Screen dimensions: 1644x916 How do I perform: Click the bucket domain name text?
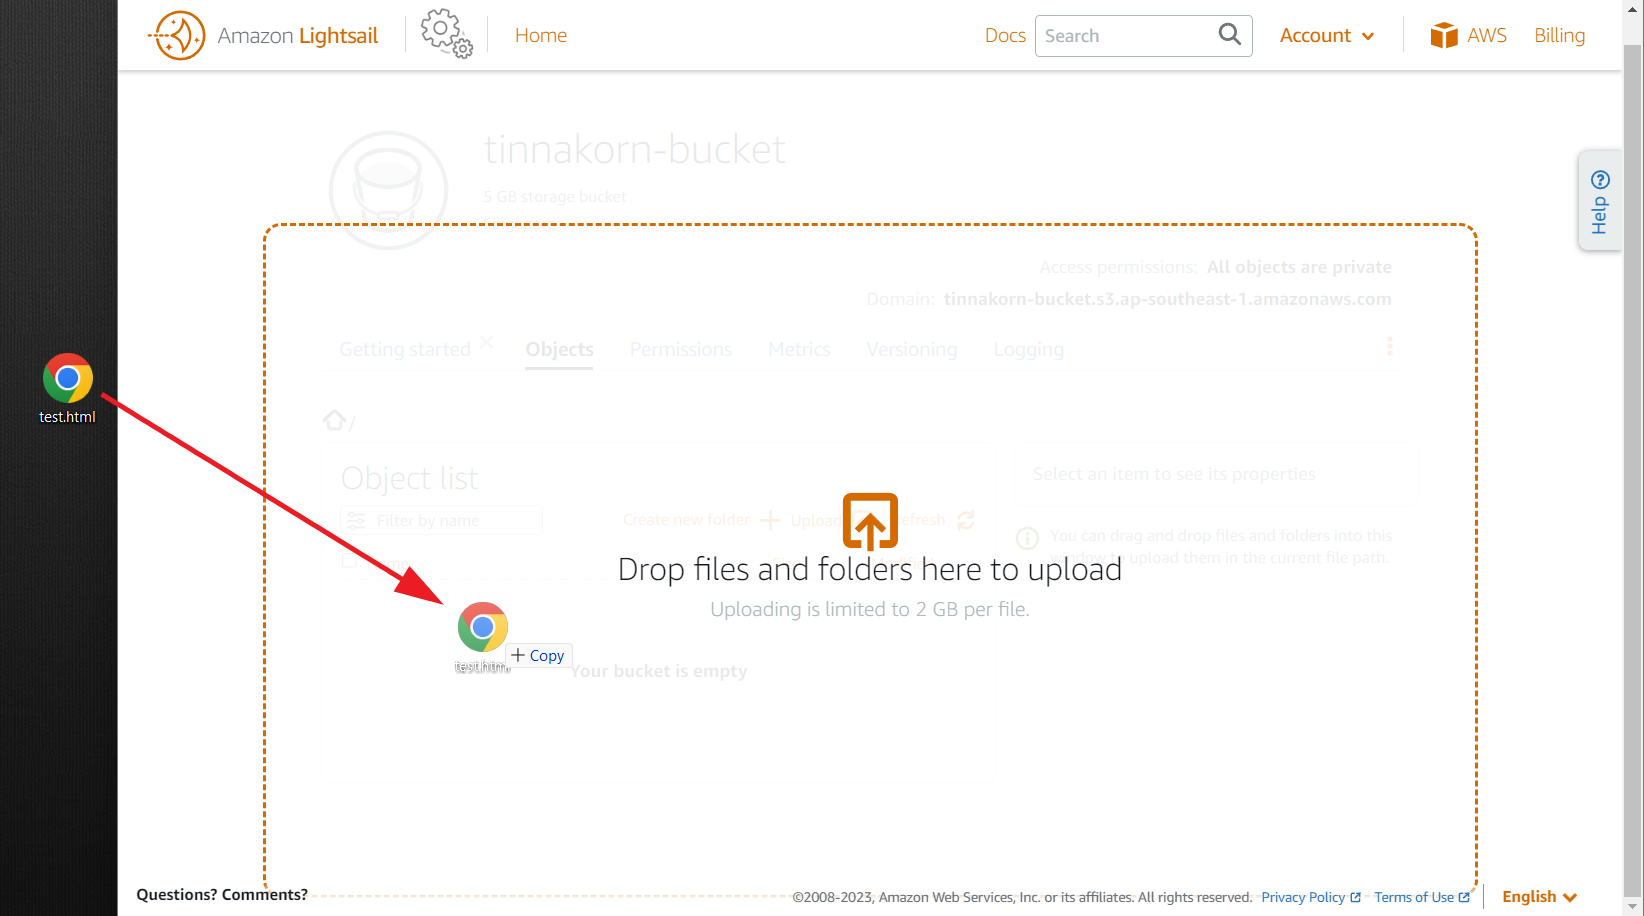[x=1167, y=299]
